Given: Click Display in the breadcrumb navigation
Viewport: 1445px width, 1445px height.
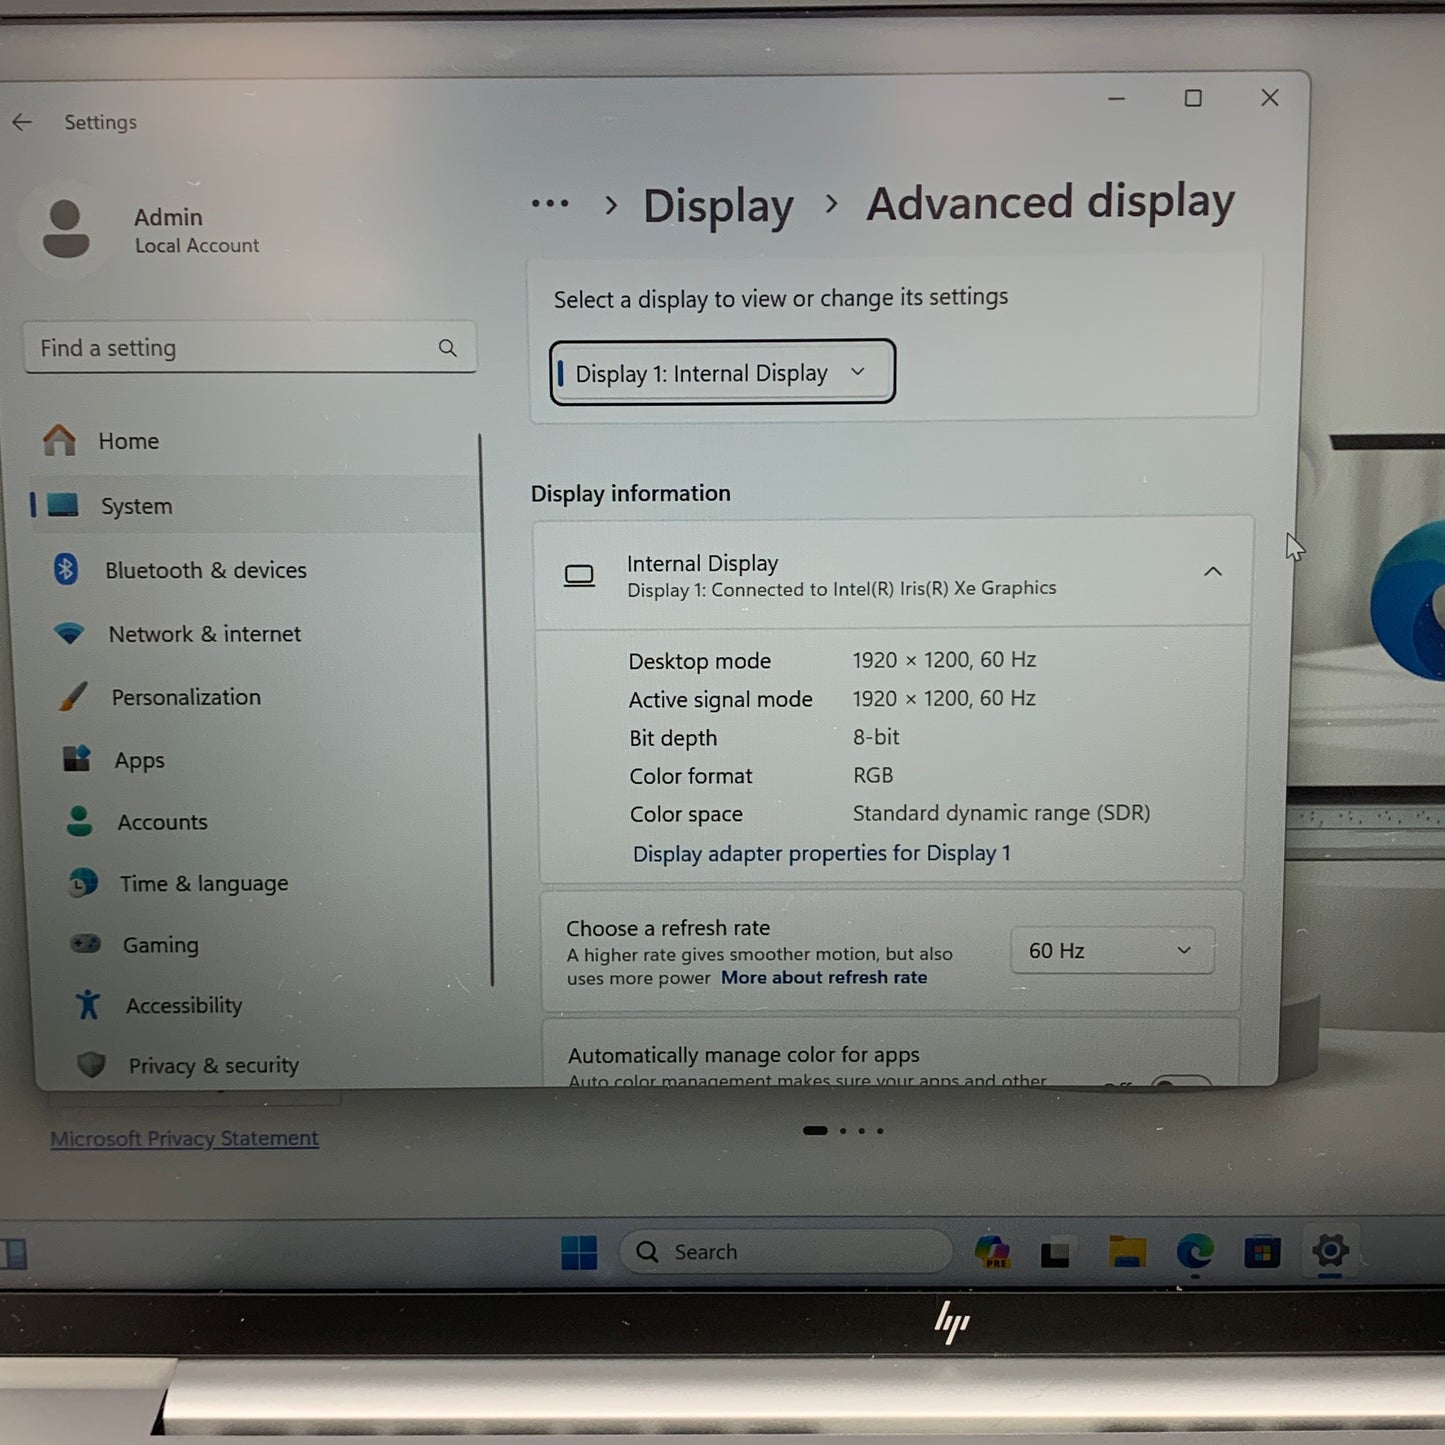Looking at the screenshot, I should (x=718, y=206).
